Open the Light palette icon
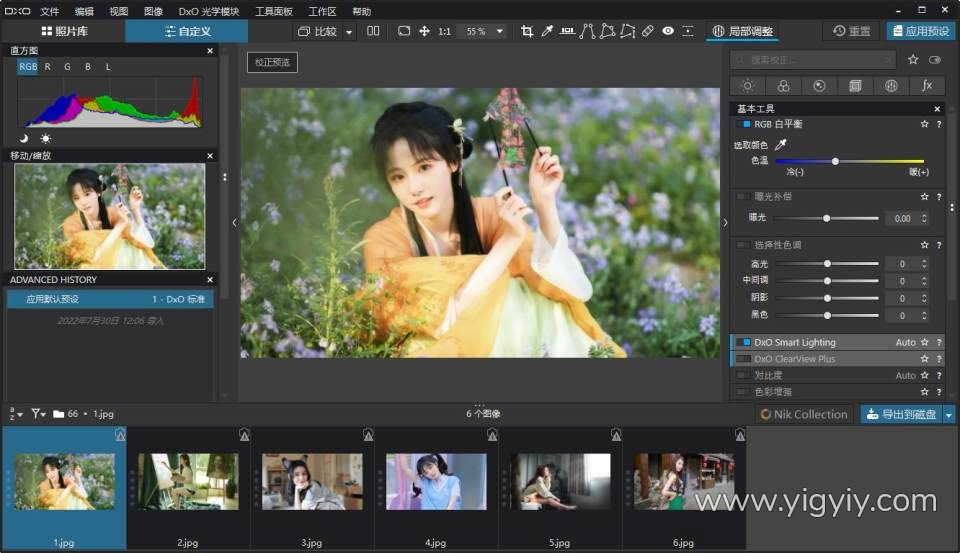This screenshot has height=553, width=960. (x=748, y=86)
